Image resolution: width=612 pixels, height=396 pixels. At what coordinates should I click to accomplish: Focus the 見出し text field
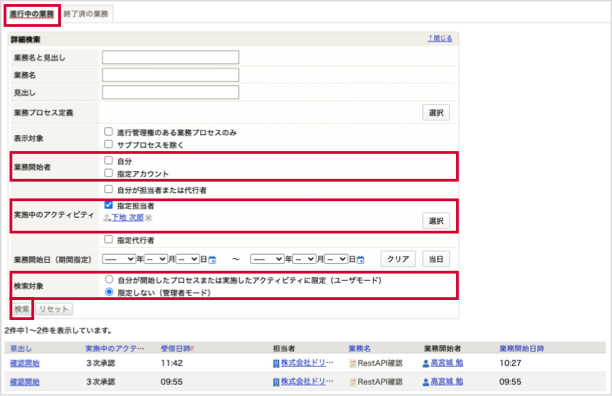[171, 92]
